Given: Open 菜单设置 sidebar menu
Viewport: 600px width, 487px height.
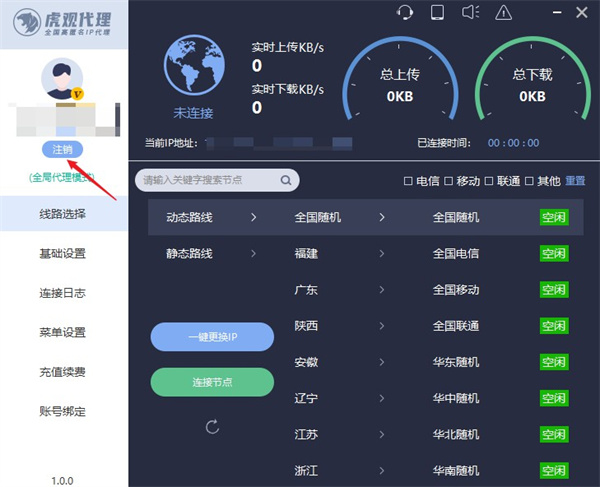Looking at the screenshot, I should (x=64, y=332).
